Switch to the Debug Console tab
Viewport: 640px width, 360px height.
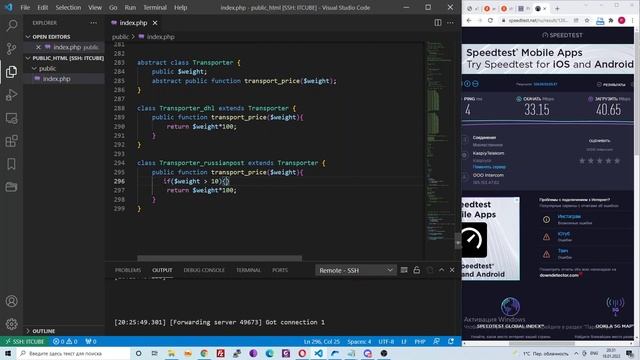pos(204,270)
